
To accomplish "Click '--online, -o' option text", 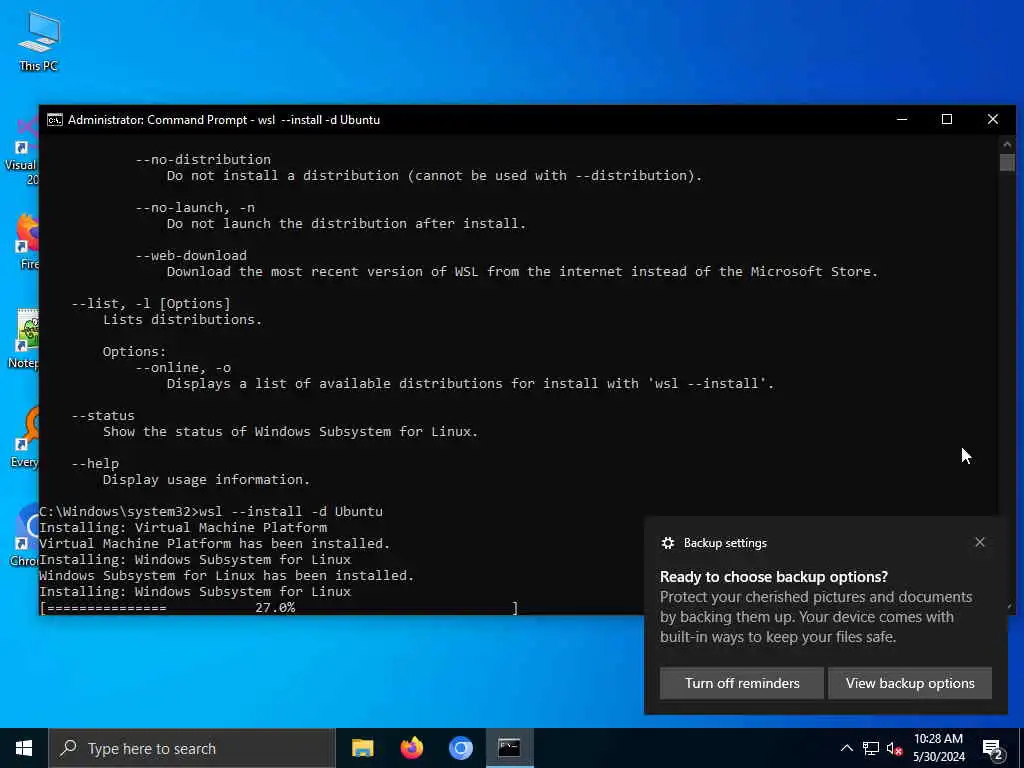I will [184, 368].
